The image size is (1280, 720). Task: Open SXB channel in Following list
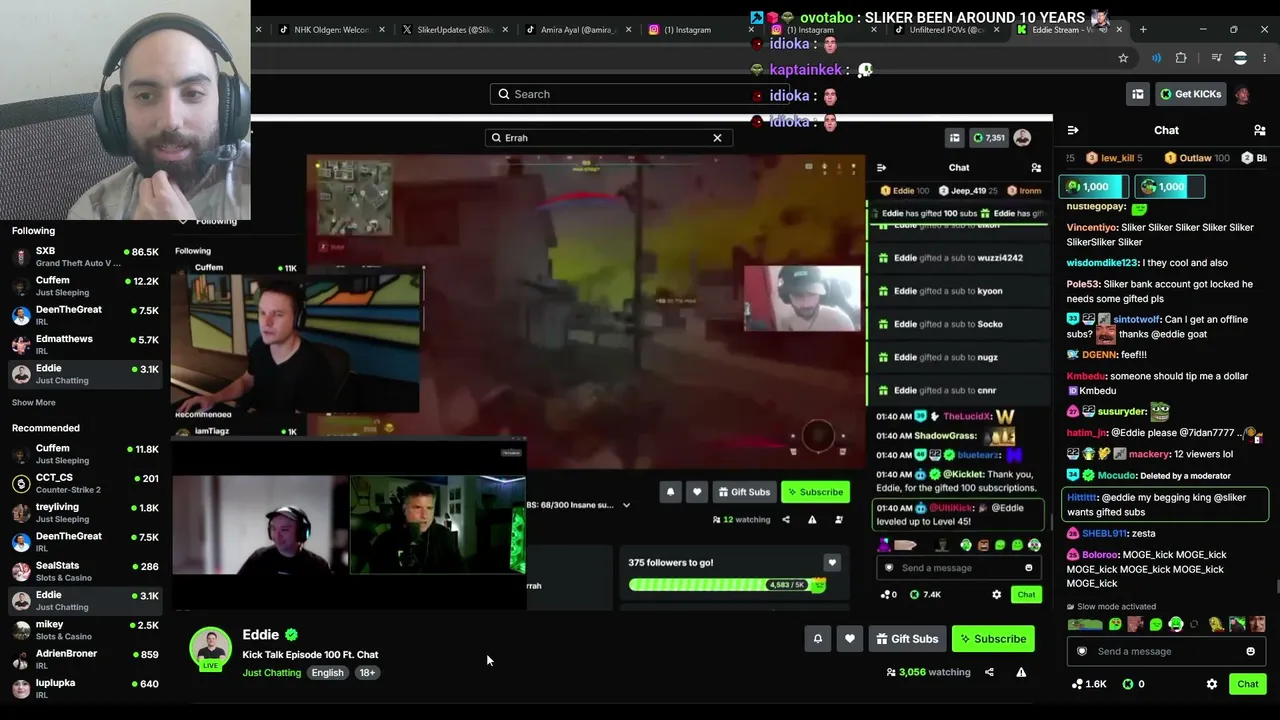[x=85, y=257]
